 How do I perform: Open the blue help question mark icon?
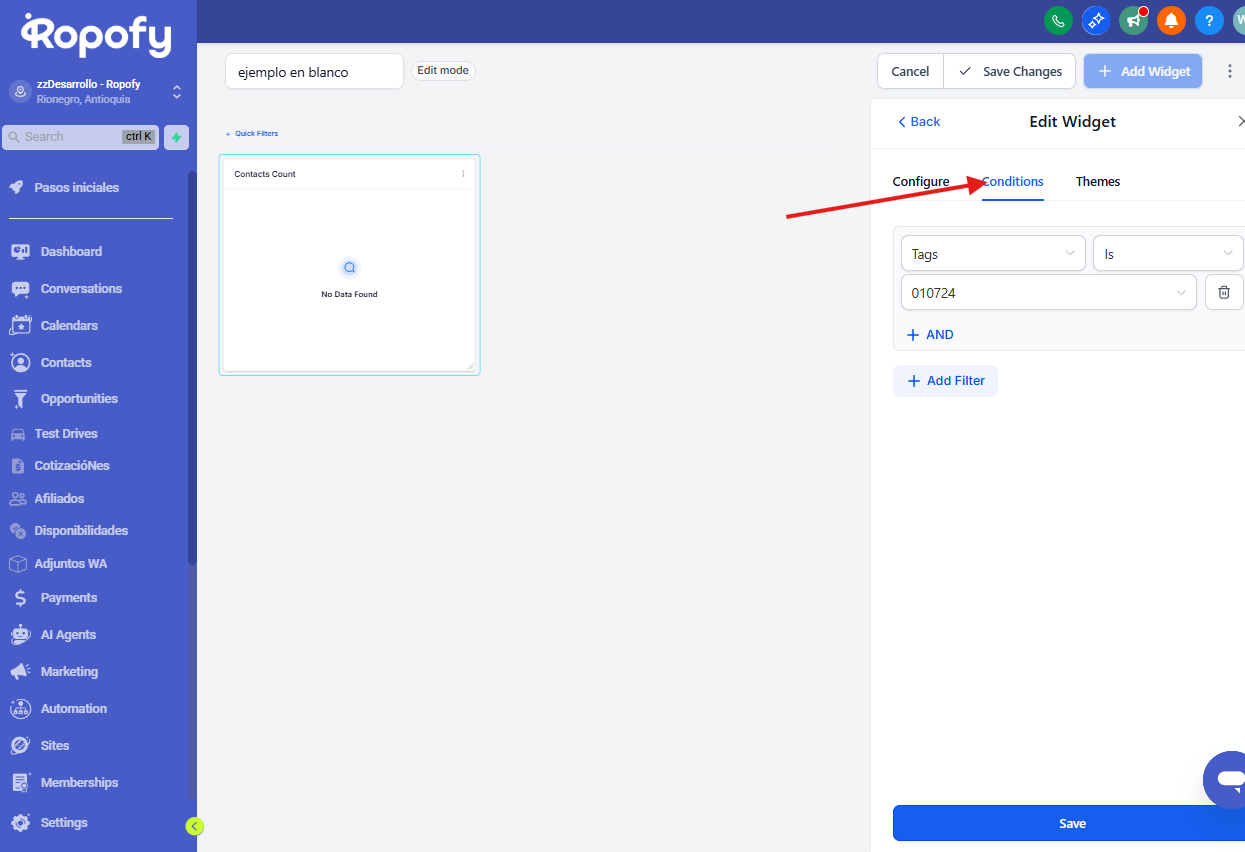click(x=1209, y=20)
